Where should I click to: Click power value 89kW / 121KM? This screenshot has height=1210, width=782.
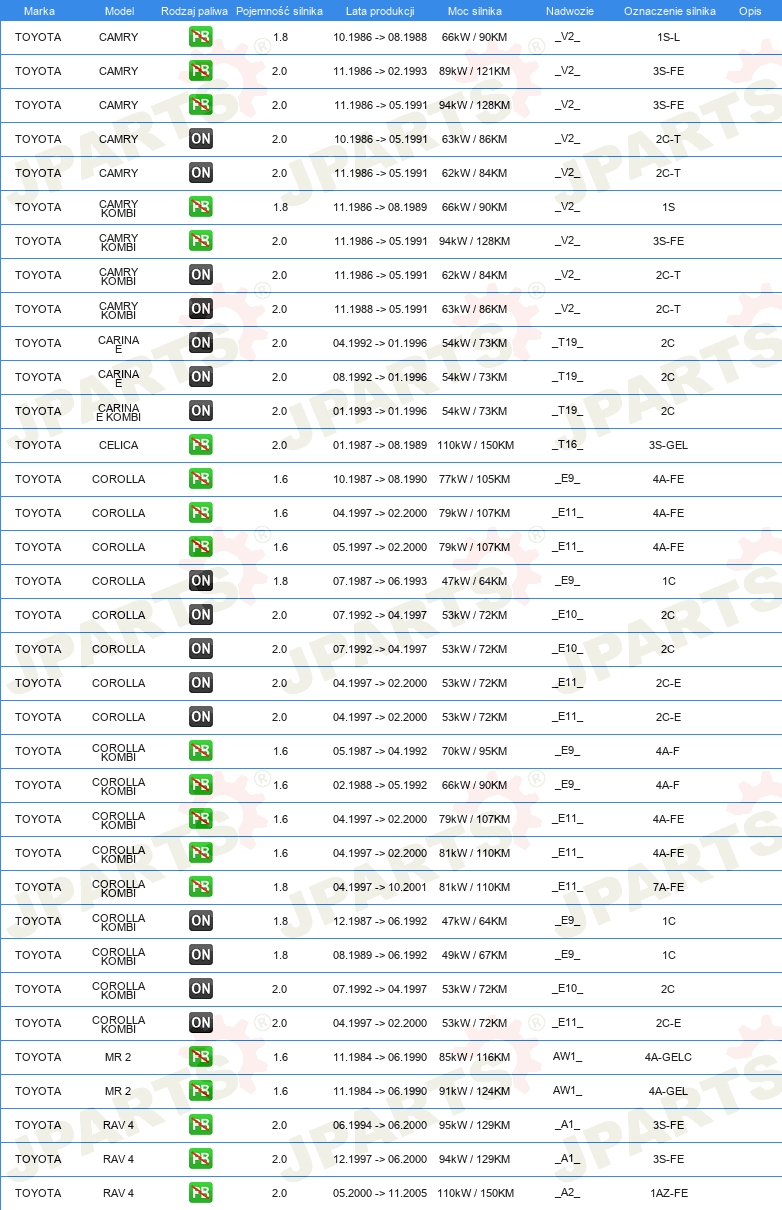click(x=475, y=71)
